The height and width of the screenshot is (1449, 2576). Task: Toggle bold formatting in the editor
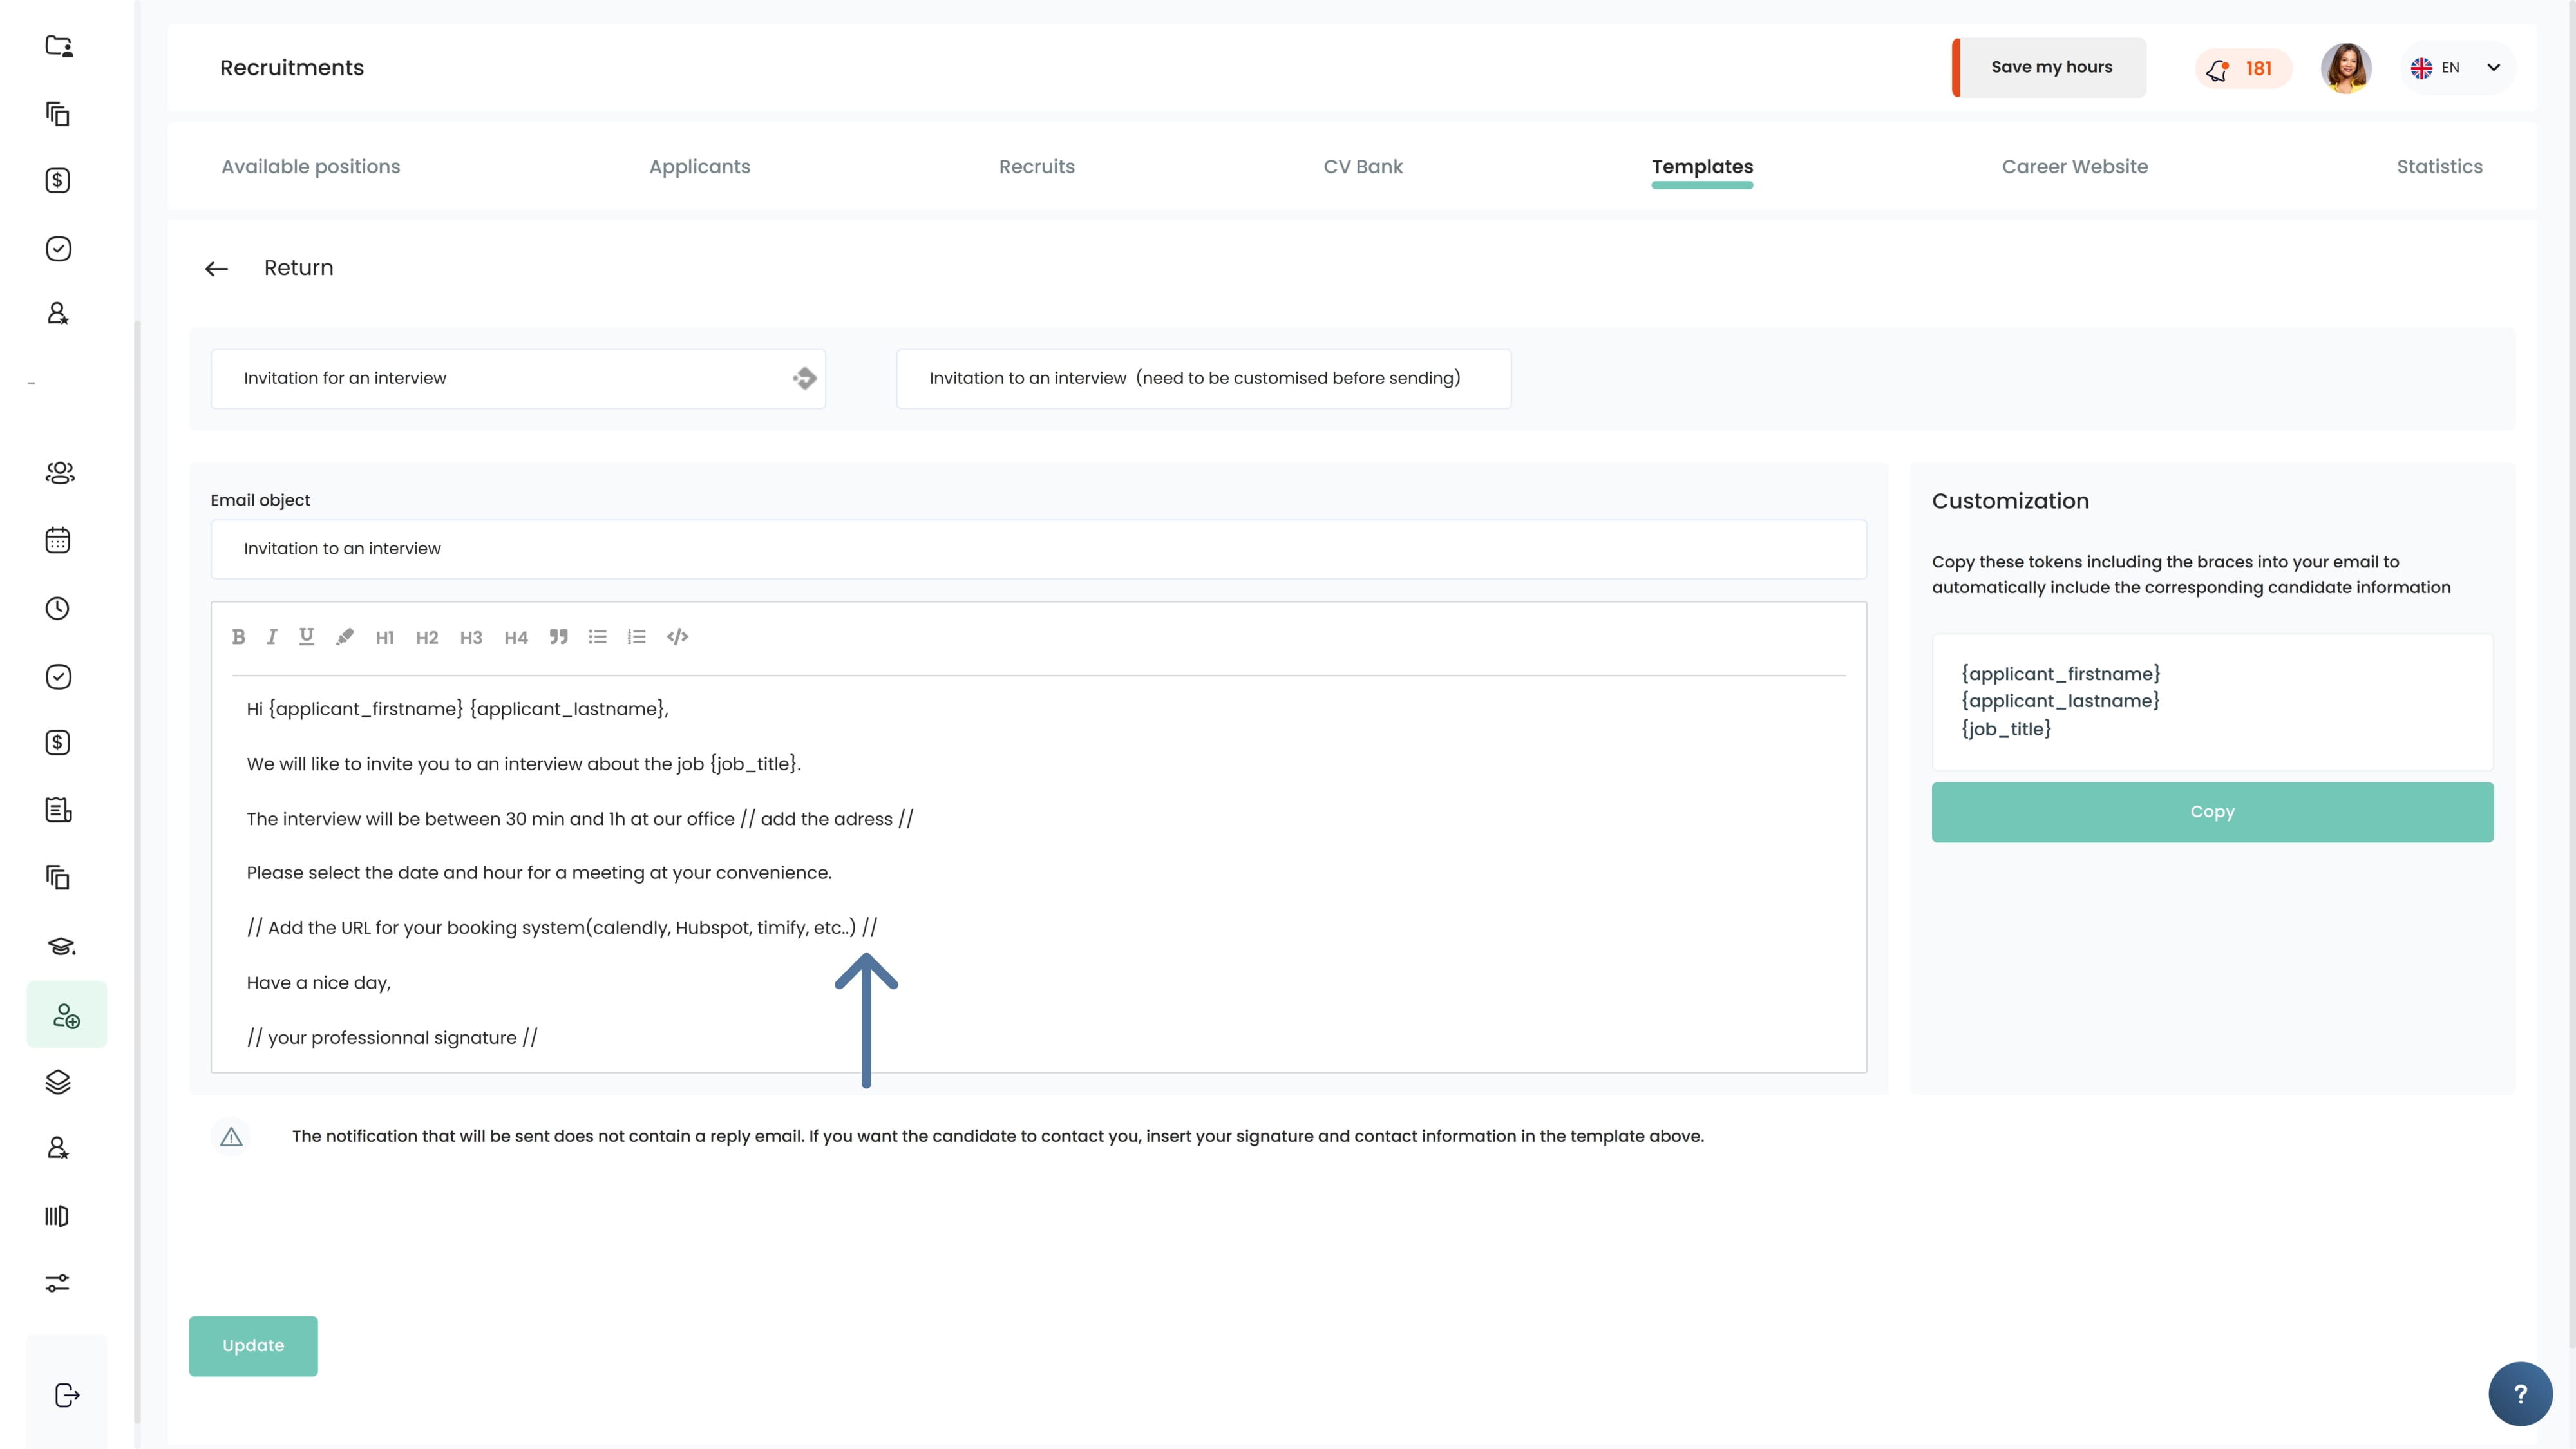(239, 637)
